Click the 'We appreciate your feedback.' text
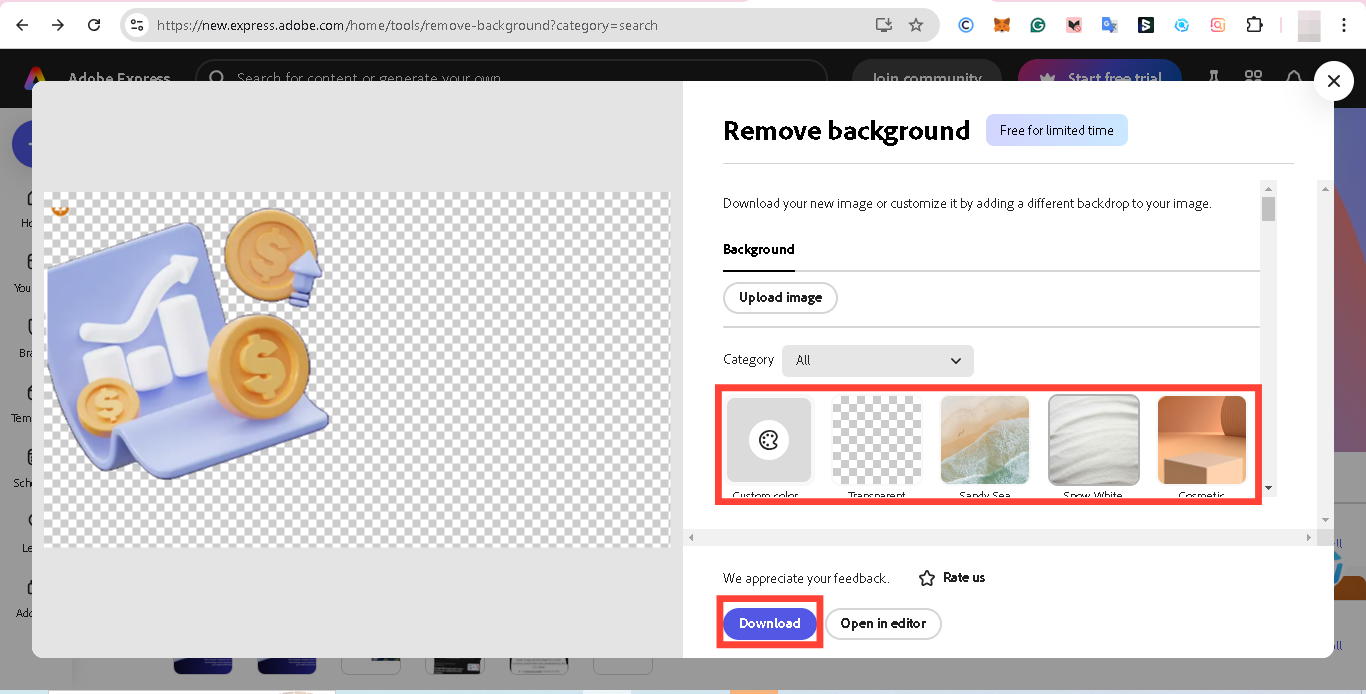This screenshot has width=1366, height=694. tap(806, 578)
